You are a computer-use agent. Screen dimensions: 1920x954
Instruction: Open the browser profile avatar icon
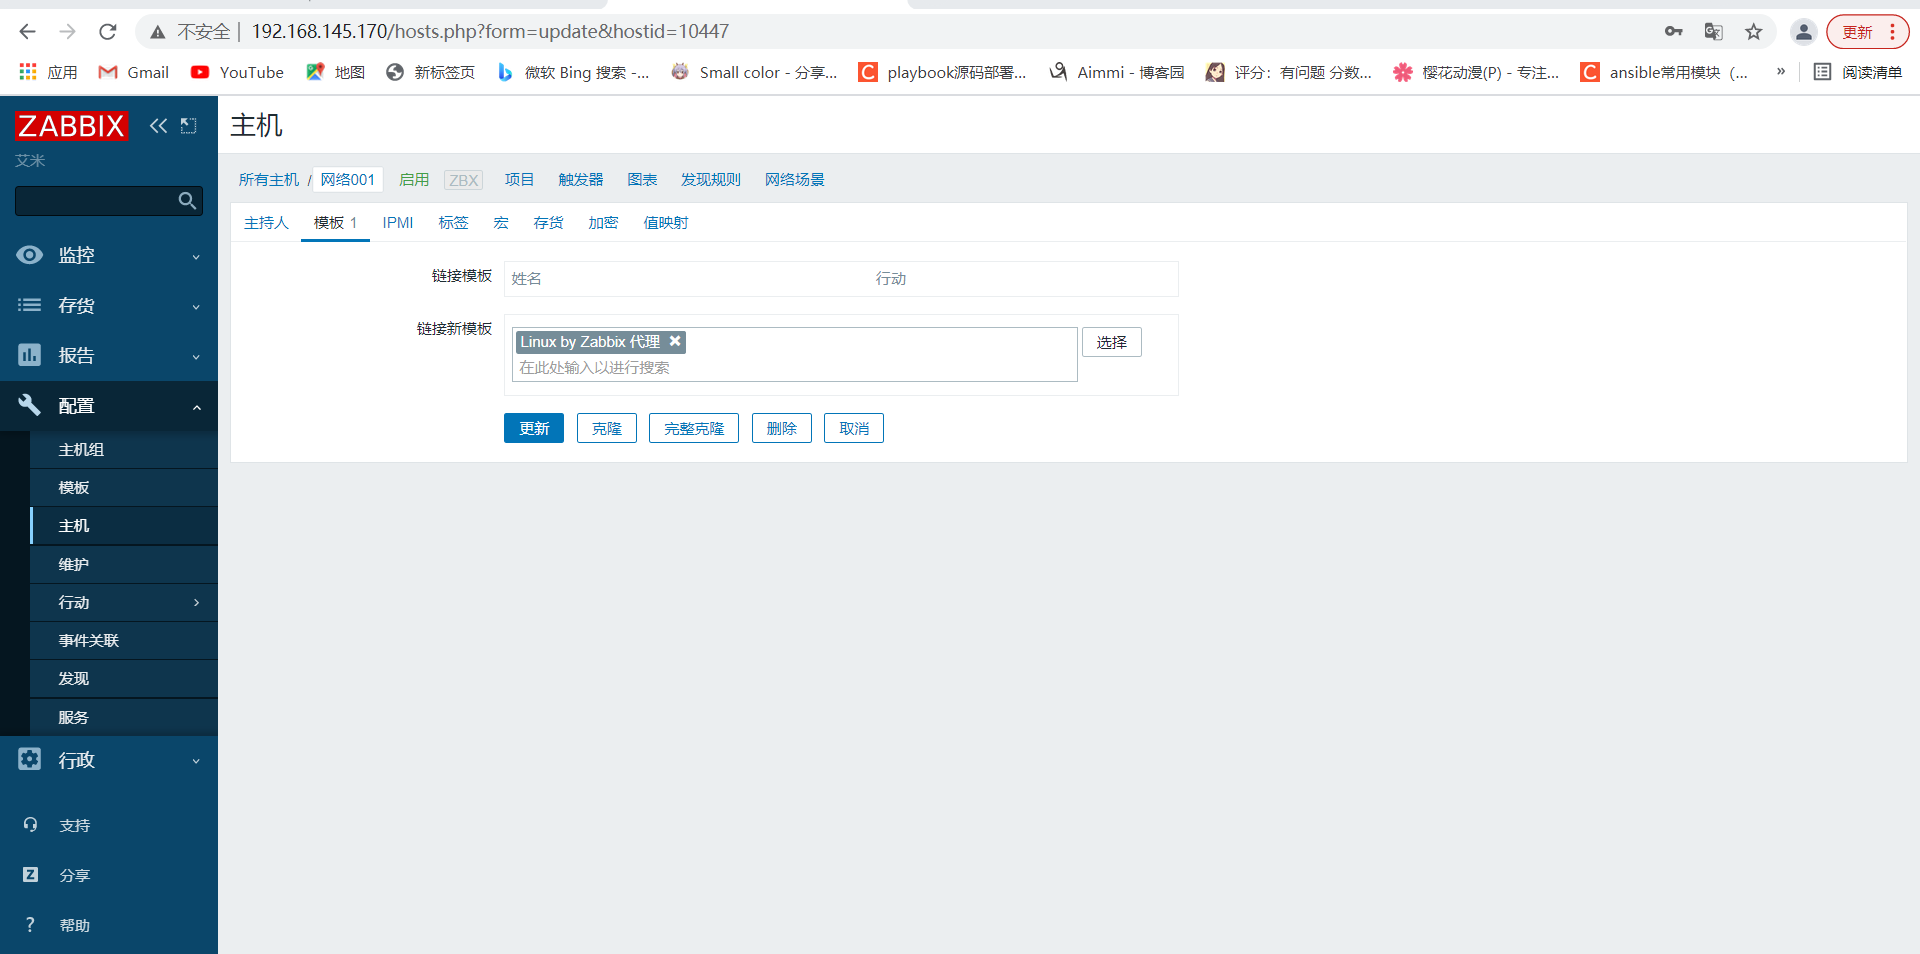click(x=1804, y=32)
